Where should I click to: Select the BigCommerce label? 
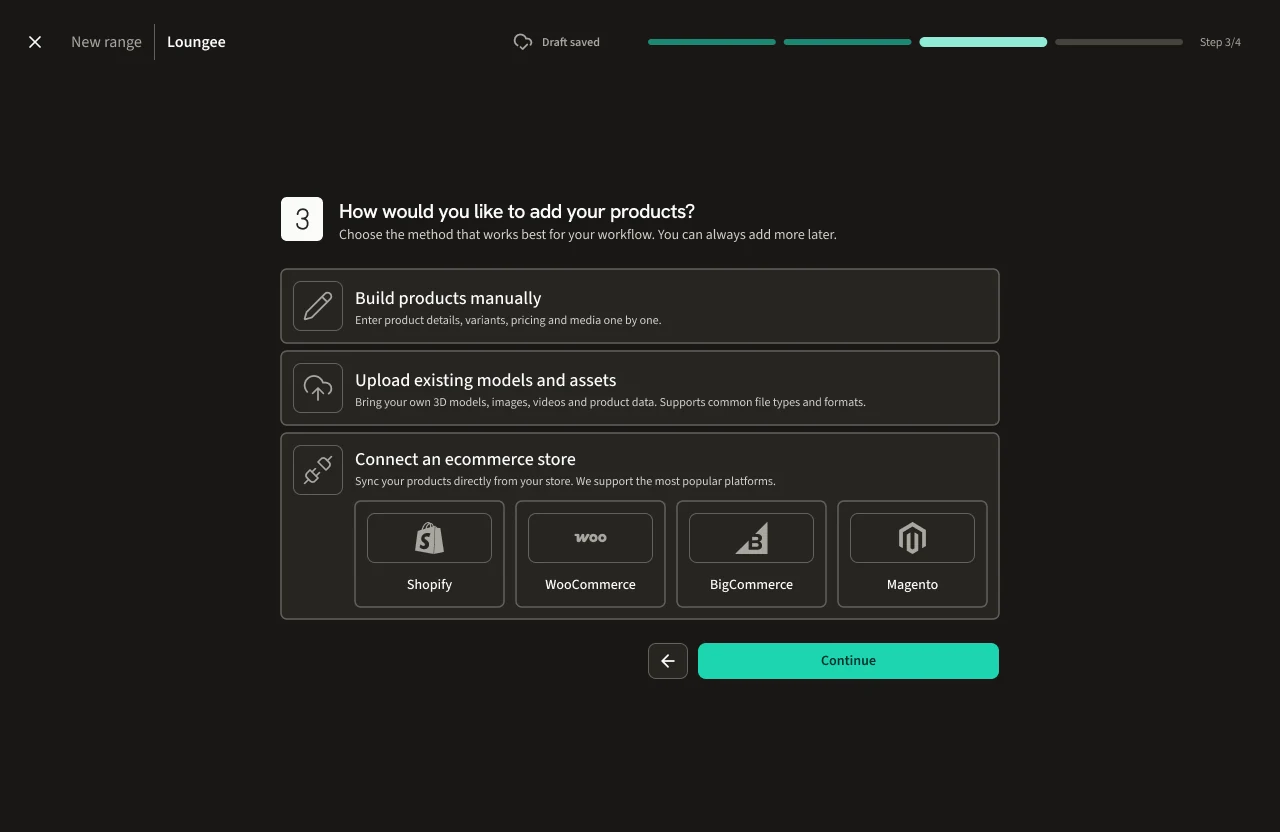751,584
